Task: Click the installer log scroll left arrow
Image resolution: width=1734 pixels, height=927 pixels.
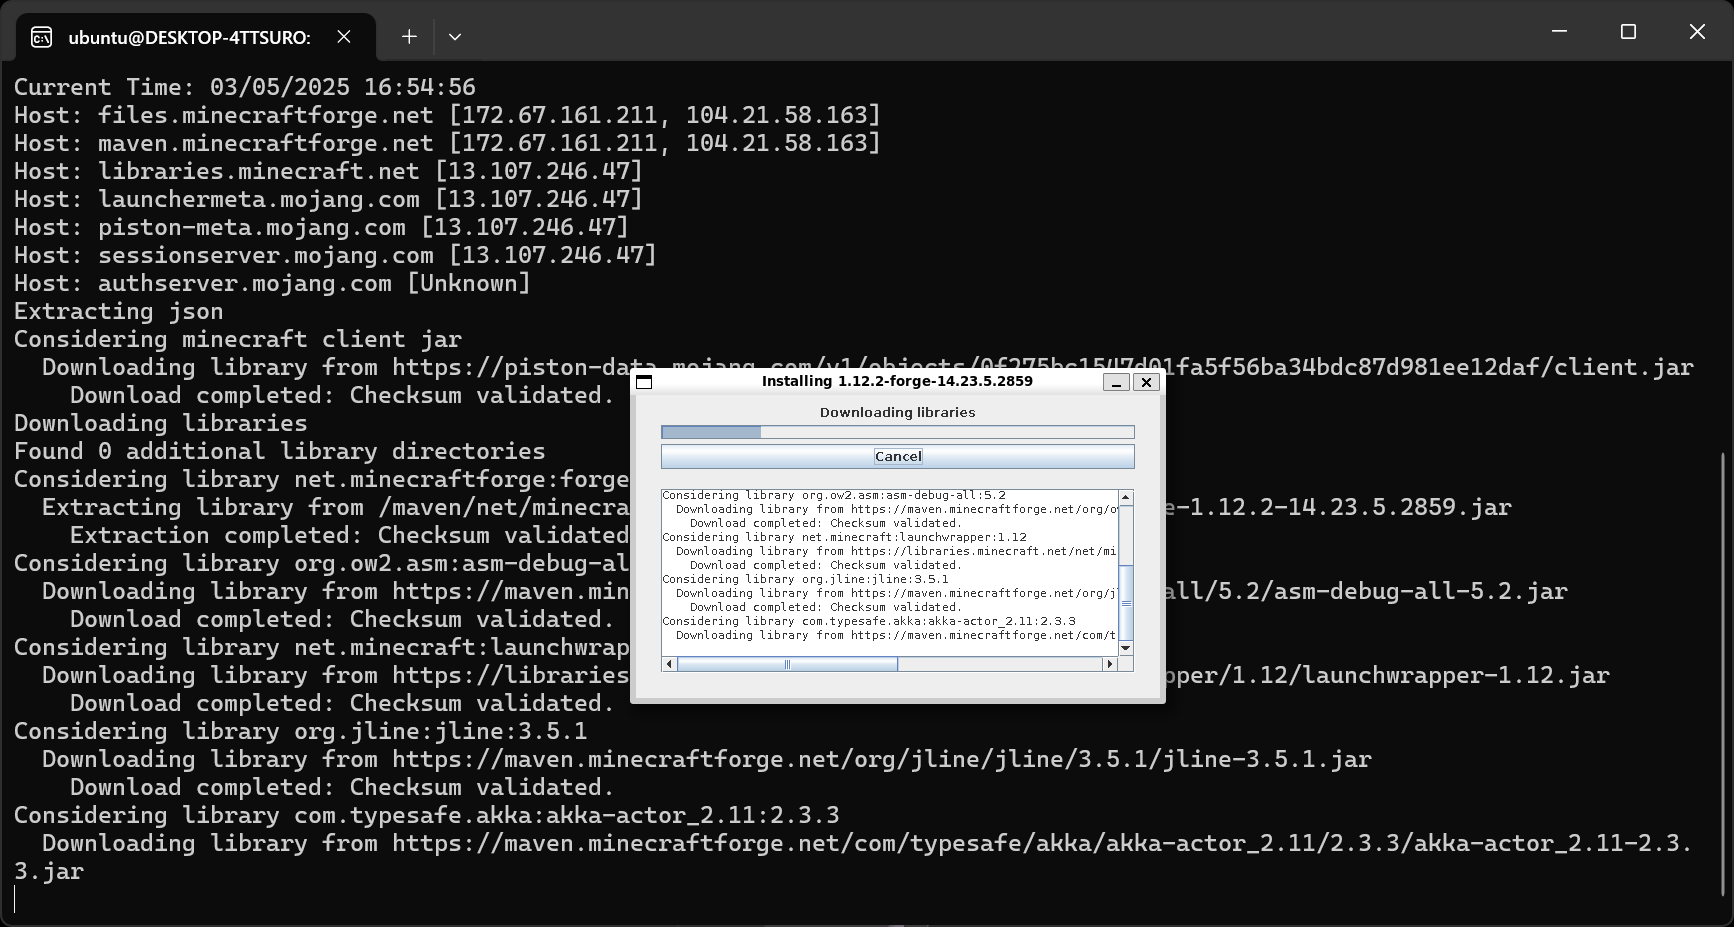Action: [669, 664]
